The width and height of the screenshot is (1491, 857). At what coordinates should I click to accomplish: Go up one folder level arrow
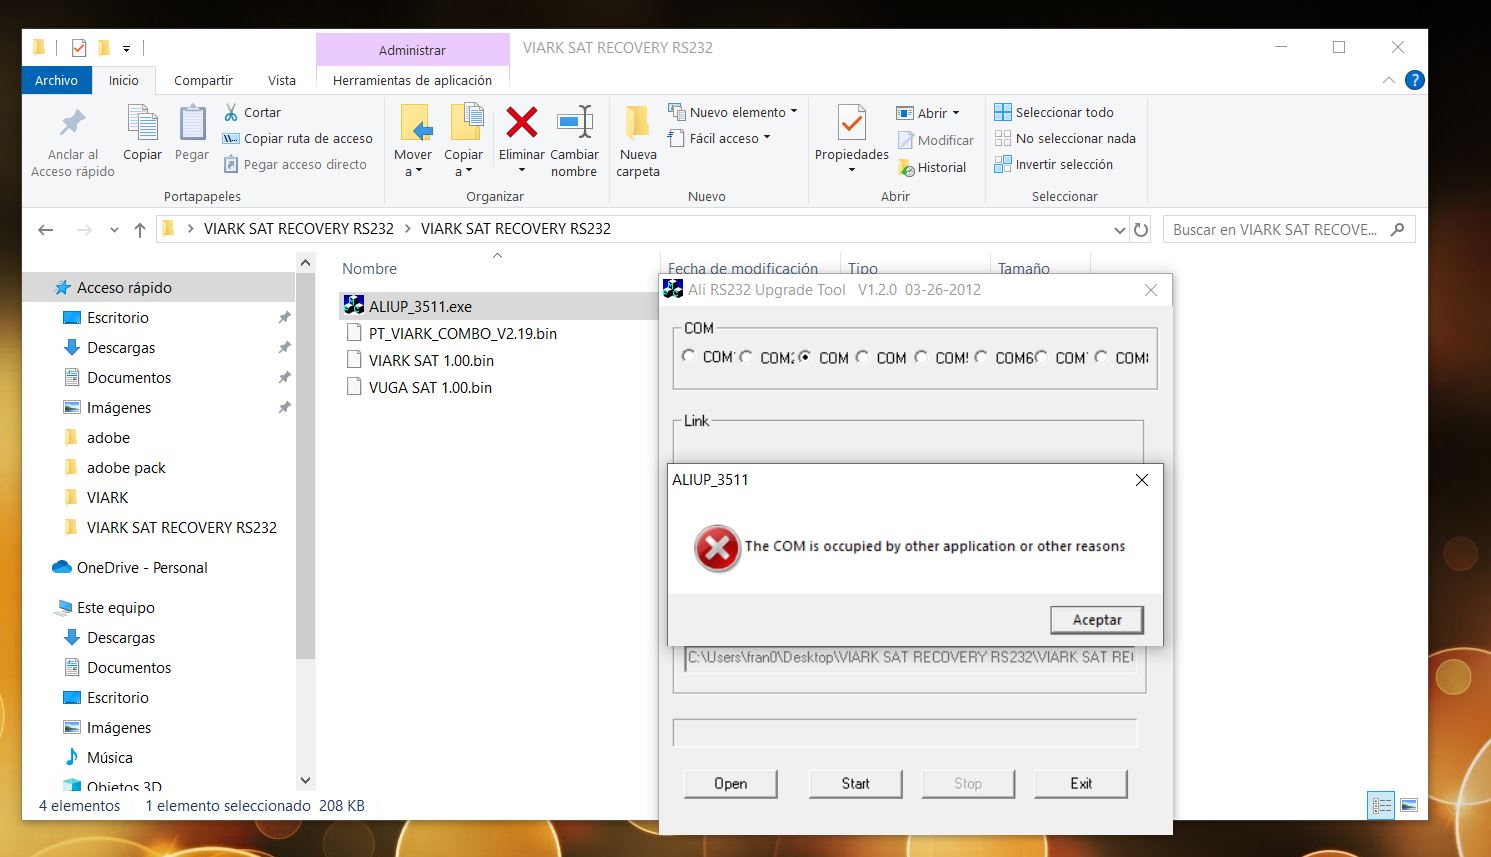click(x=140, y=230)
